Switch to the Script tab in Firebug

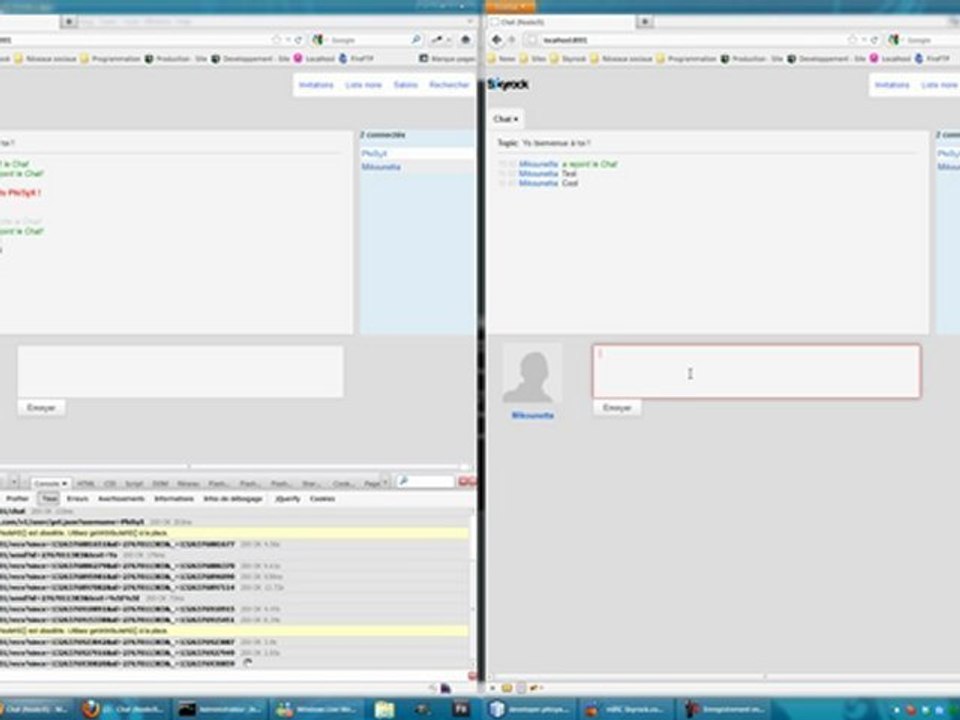click(x=134, y=484)
